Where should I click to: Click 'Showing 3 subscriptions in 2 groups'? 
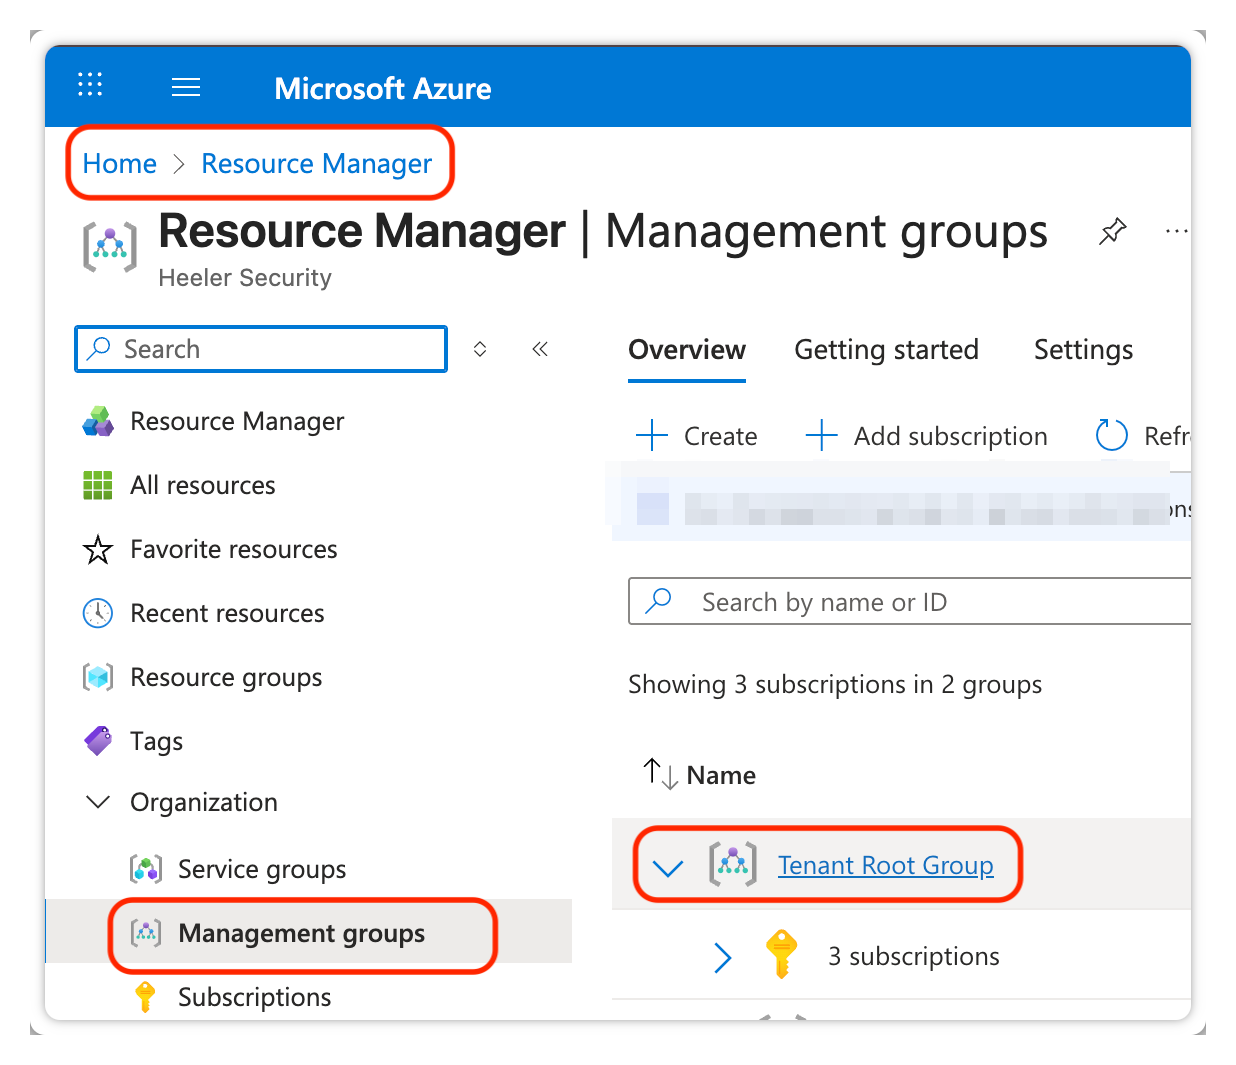coord(835,685)
